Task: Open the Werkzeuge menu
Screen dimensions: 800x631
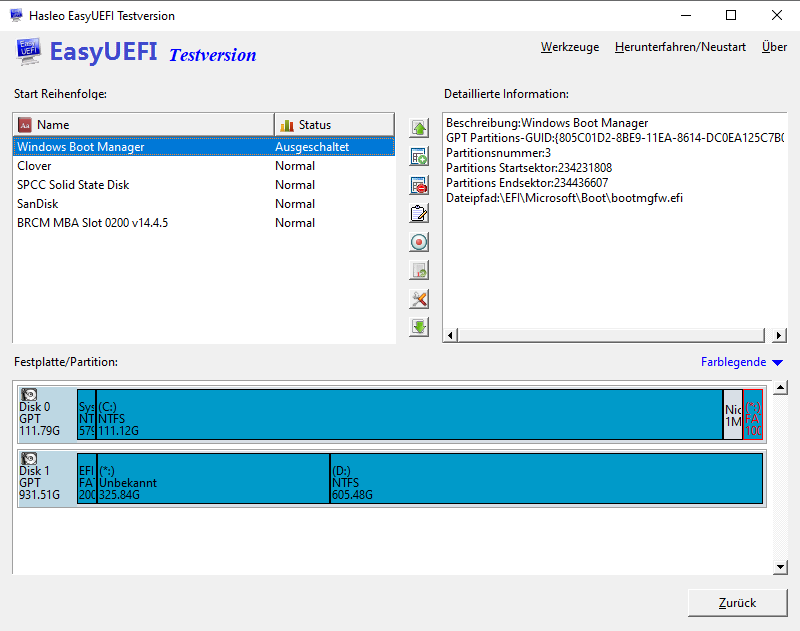Action: pos(570,47)
